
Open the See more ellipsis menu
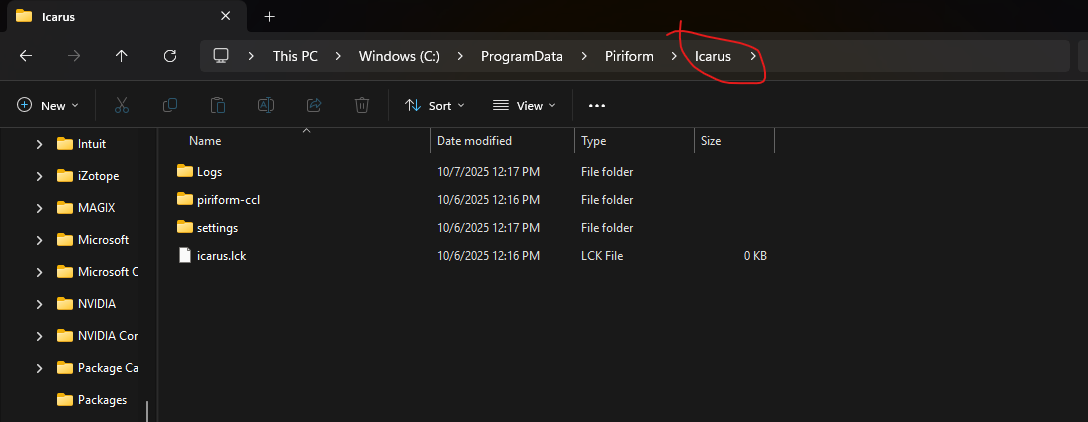(x=597, y=105)
